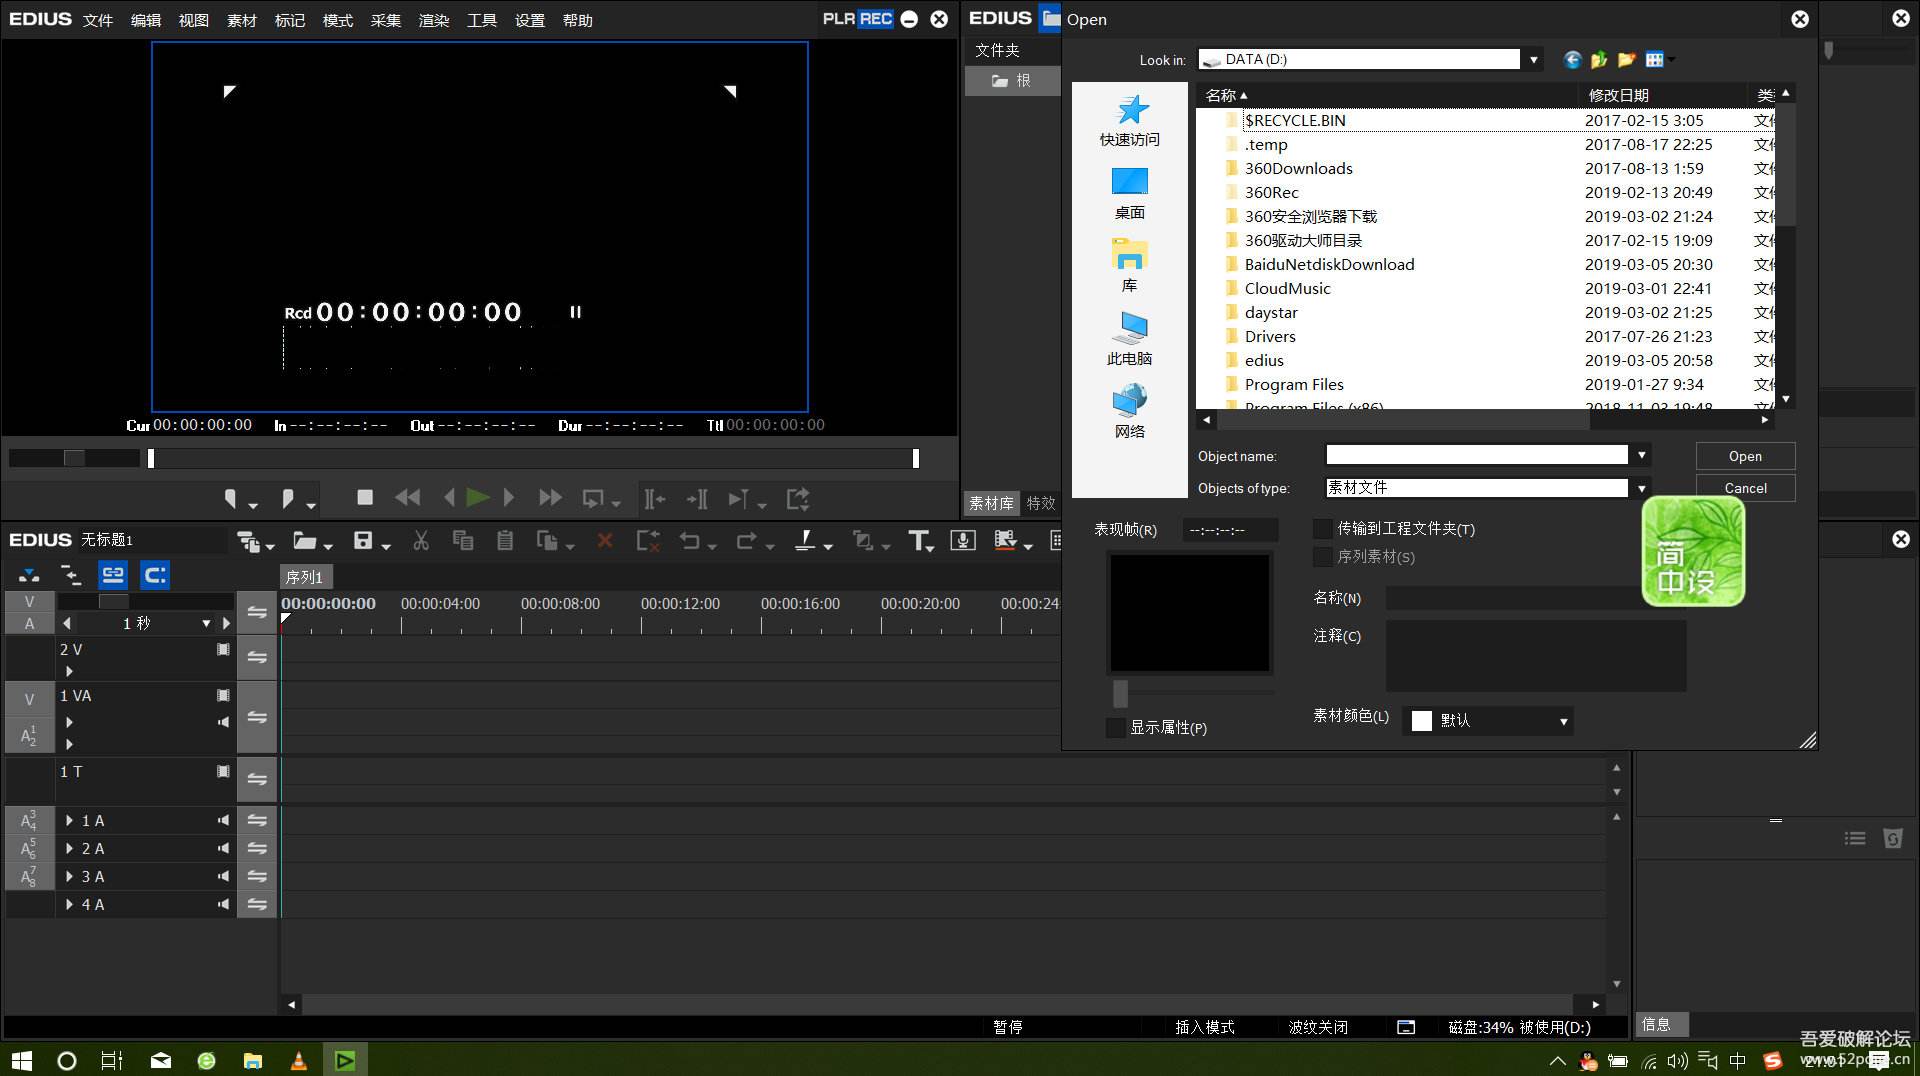The width and height of the screenshot is (1920, 1076).
Task: Toggle the blue group/link mode button
Action: (113, 575)
